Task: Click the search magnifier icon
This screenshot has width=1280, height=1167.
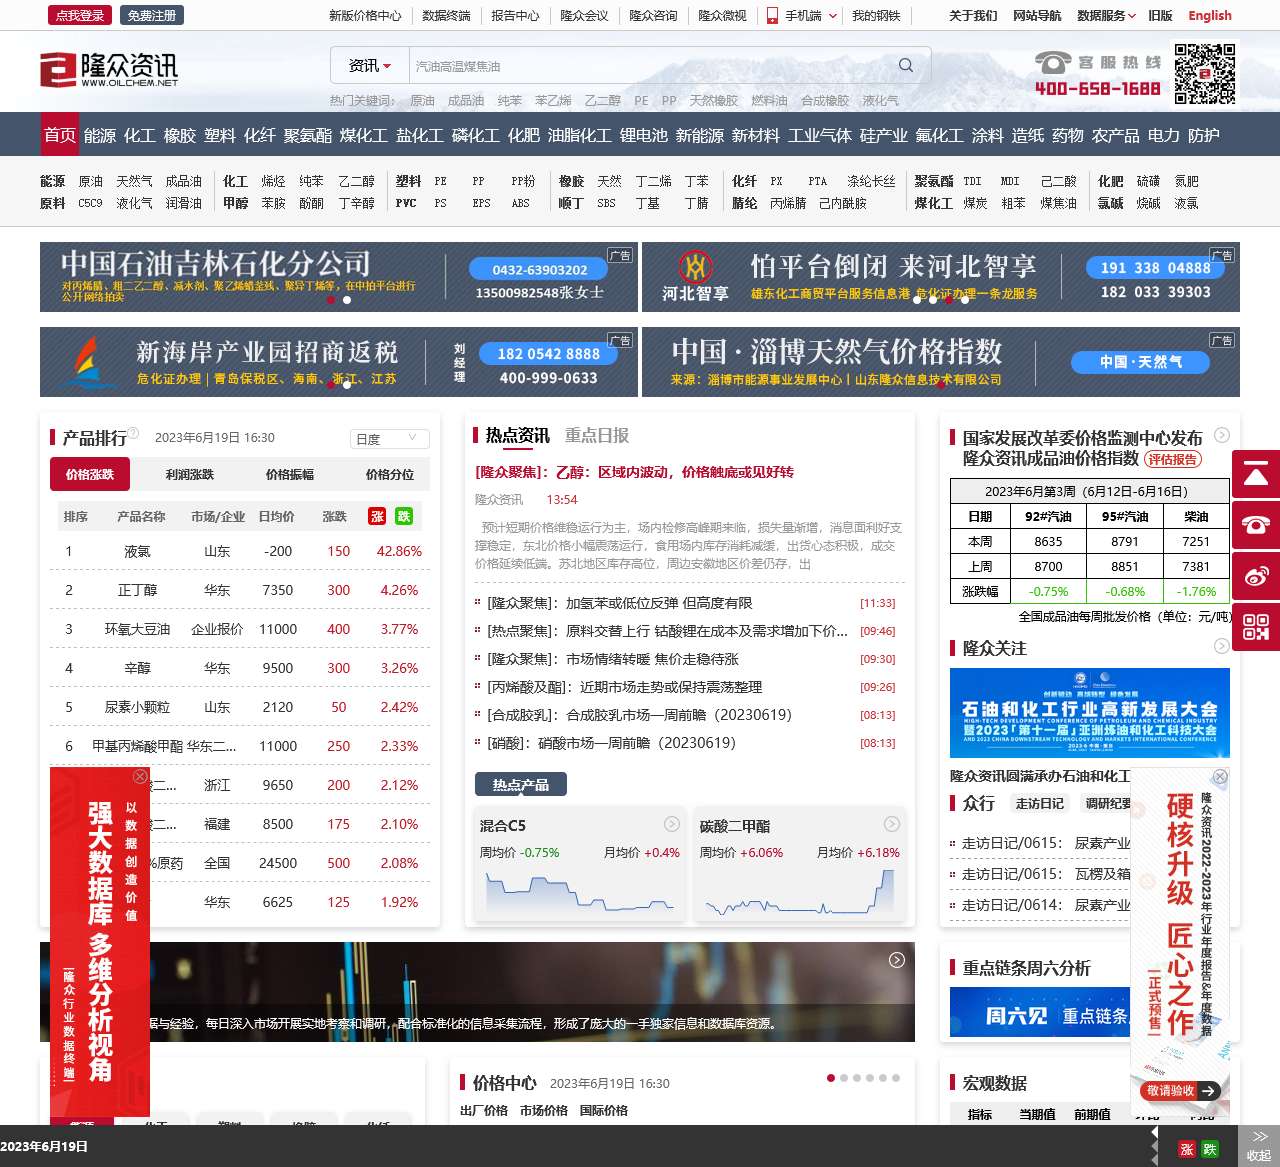Action: [905, 64]
